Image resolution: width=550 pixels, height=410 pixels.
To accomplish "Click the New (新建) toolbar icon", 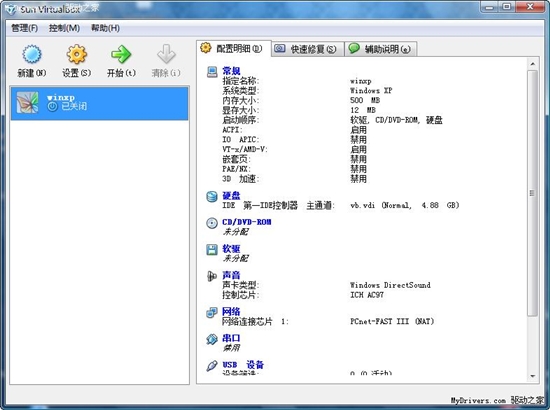I will 32,54.
